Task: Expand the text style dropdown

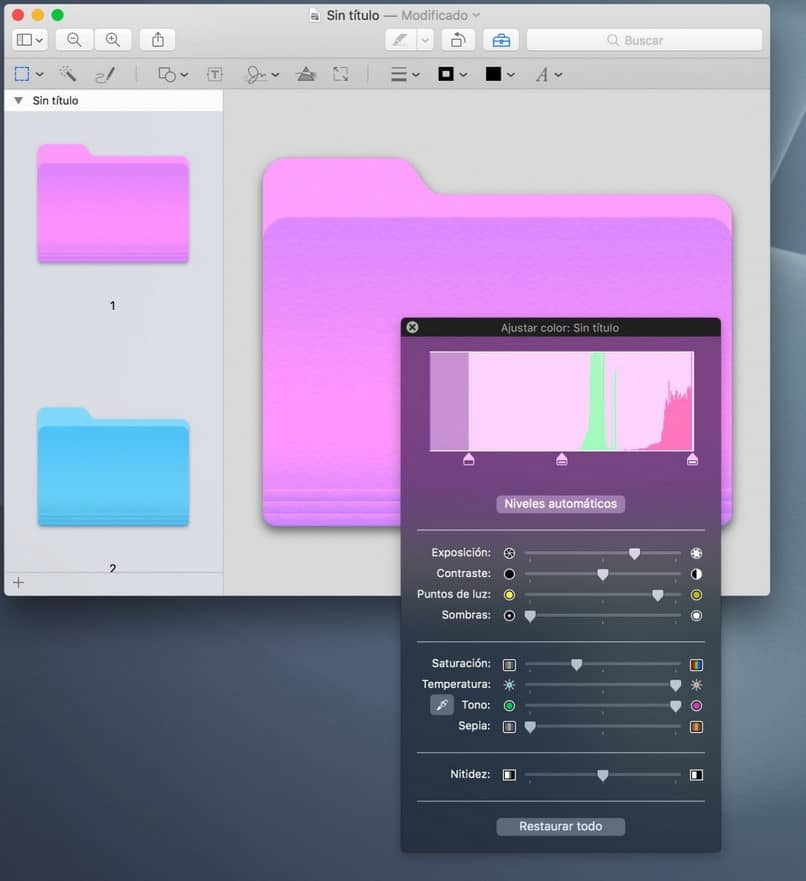Action: tap(548, 74)
